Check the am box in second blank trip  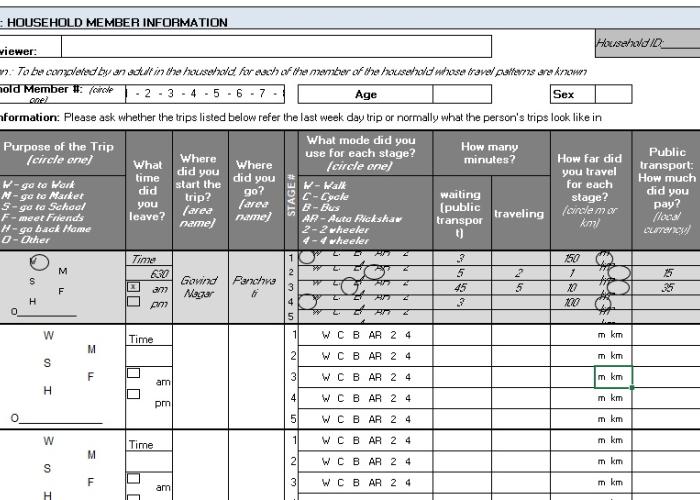tap(133, 478)
